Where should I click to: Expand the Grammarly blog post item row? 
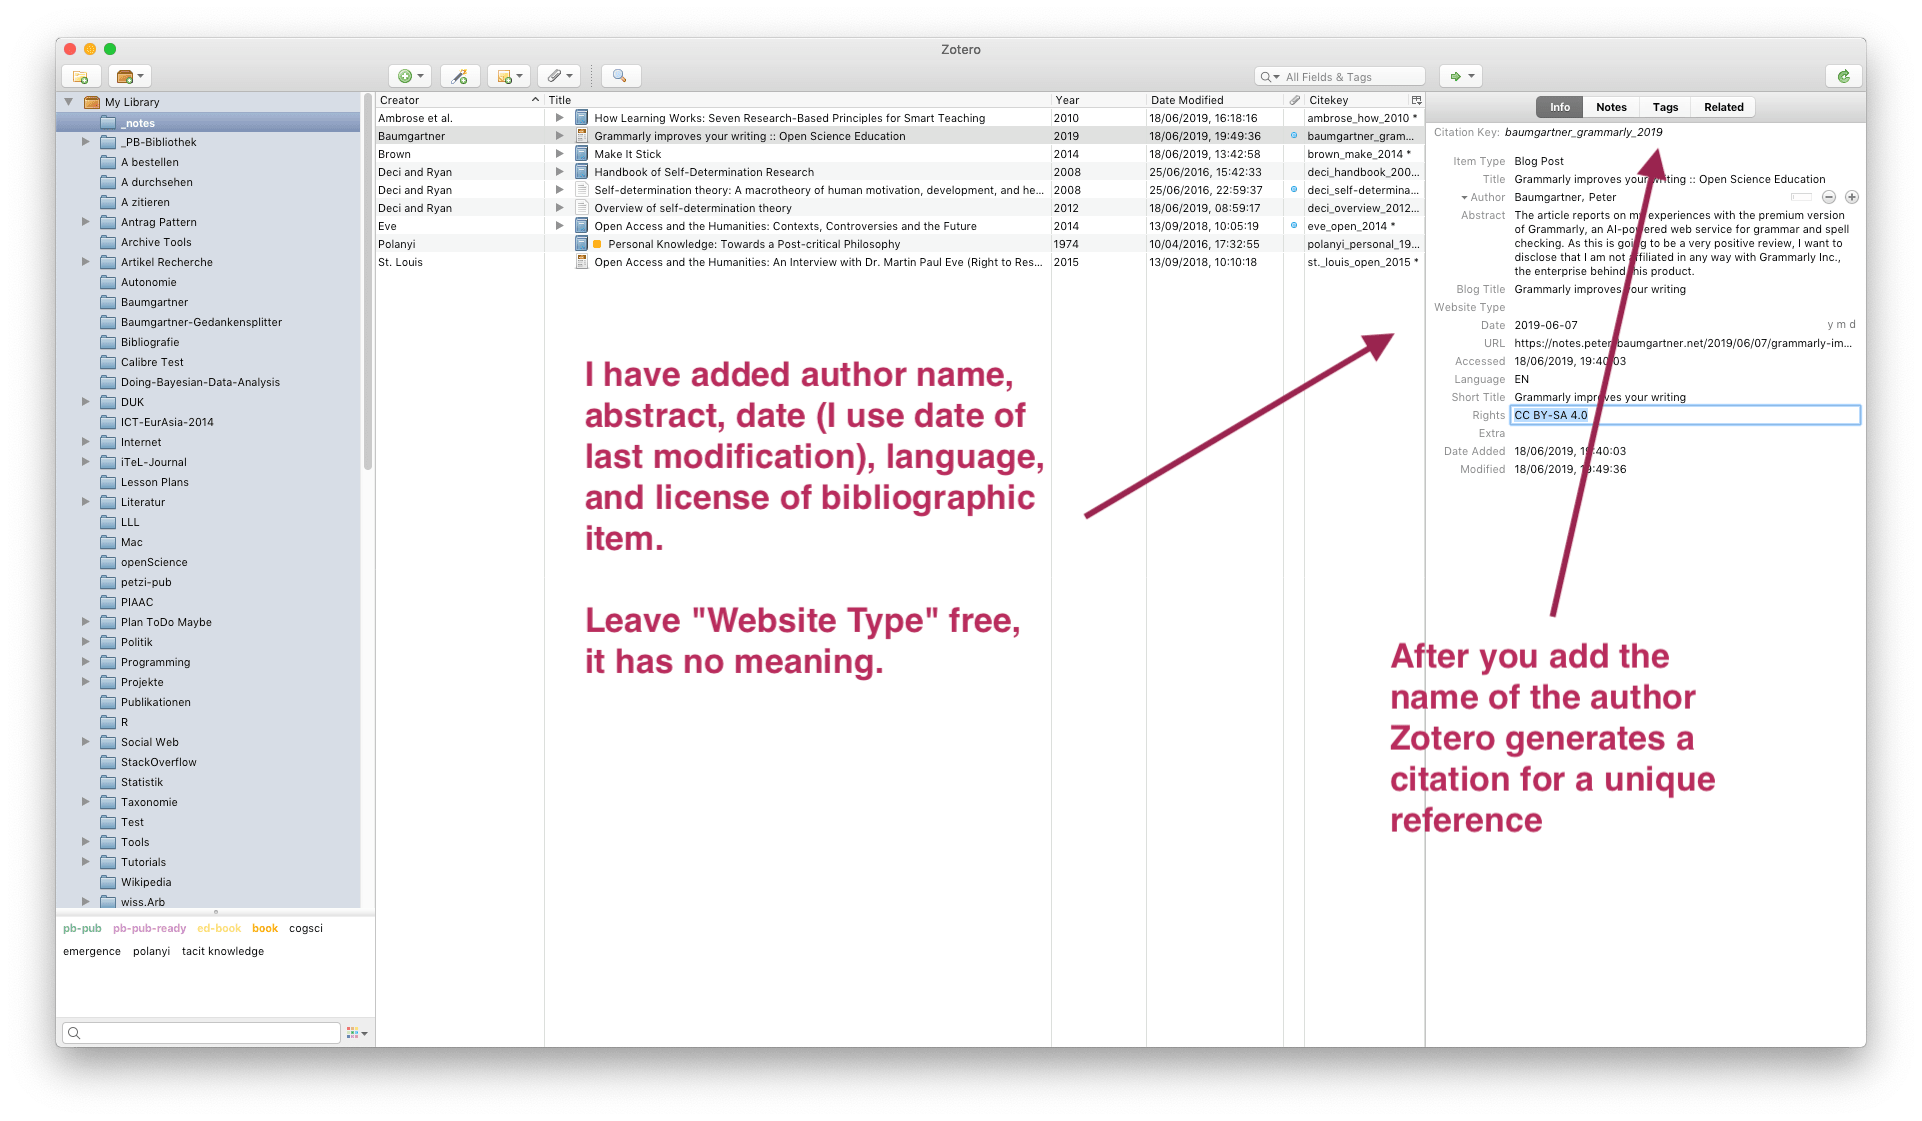558,136
